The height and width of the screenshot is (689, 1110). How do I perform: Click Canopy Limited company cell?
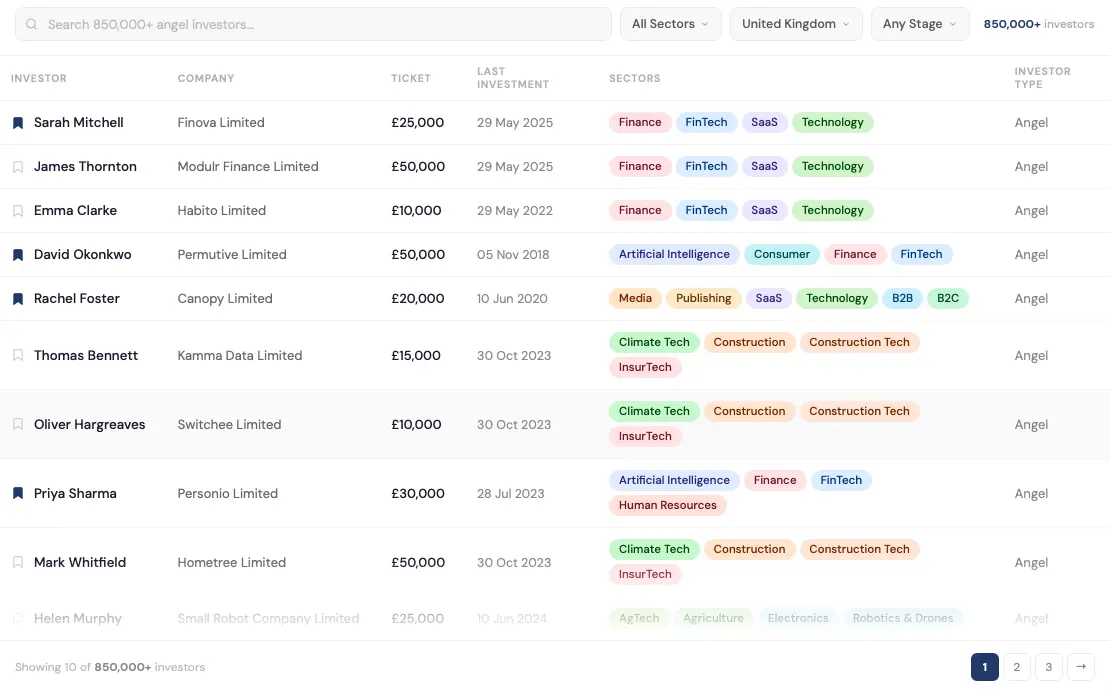point(224,298)
